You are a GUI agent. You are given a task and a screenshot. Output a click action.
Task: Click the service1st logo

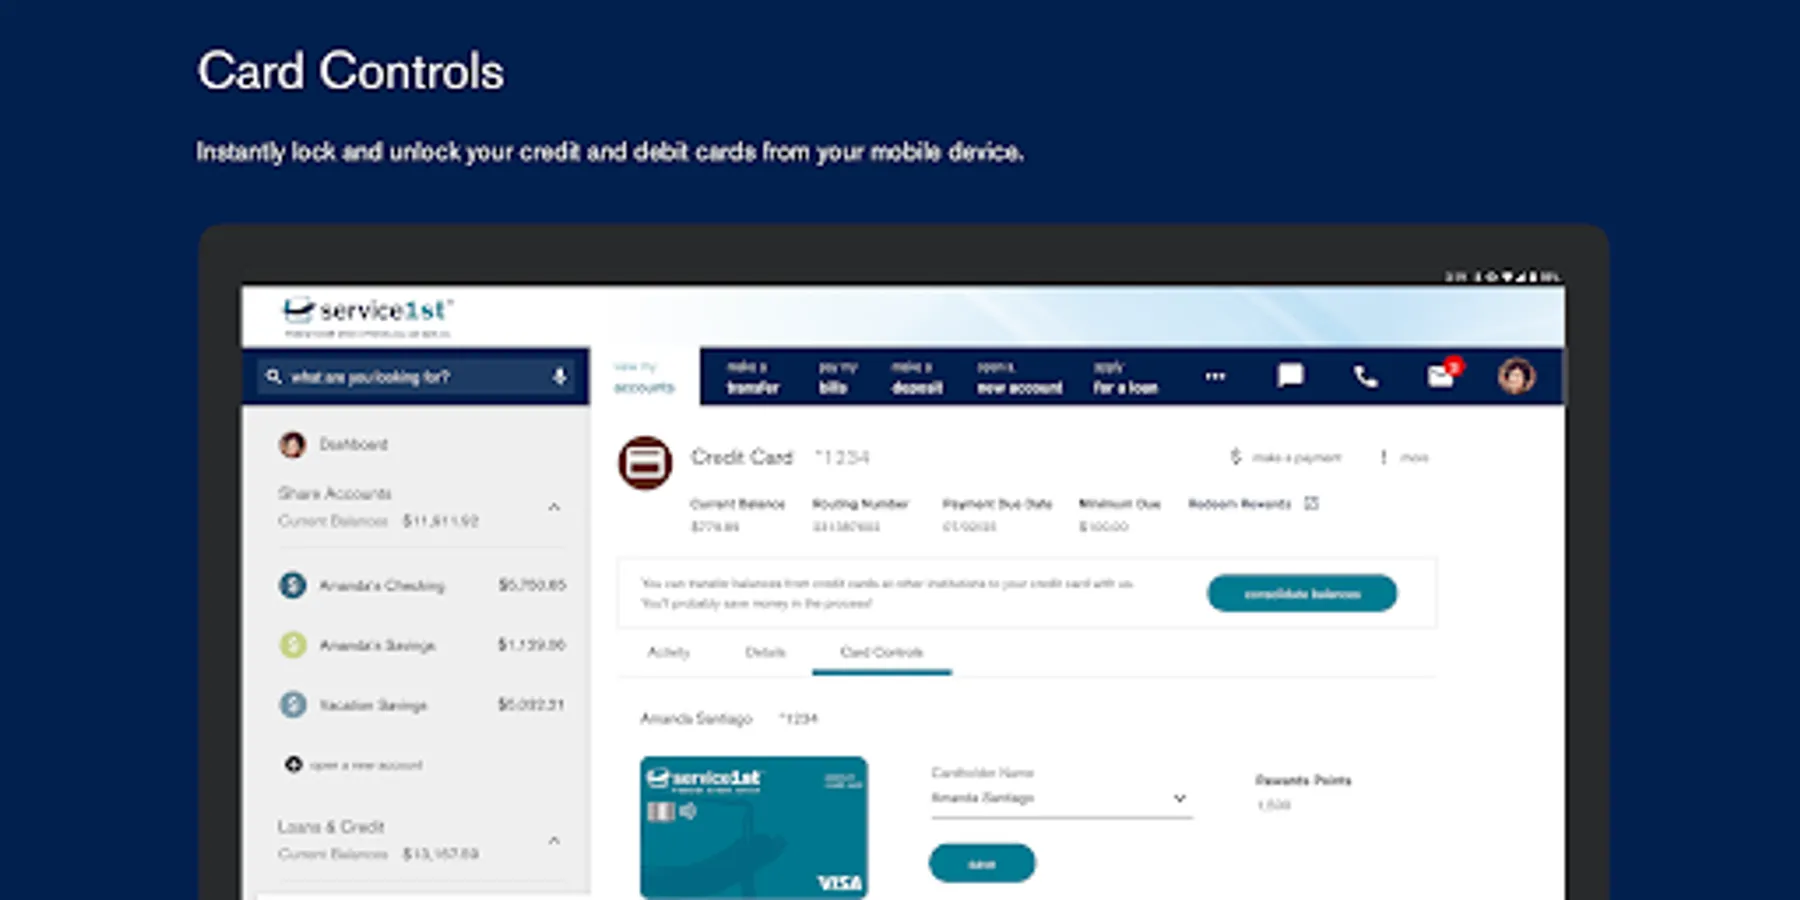pyautogui.click(x=367, y=317)
